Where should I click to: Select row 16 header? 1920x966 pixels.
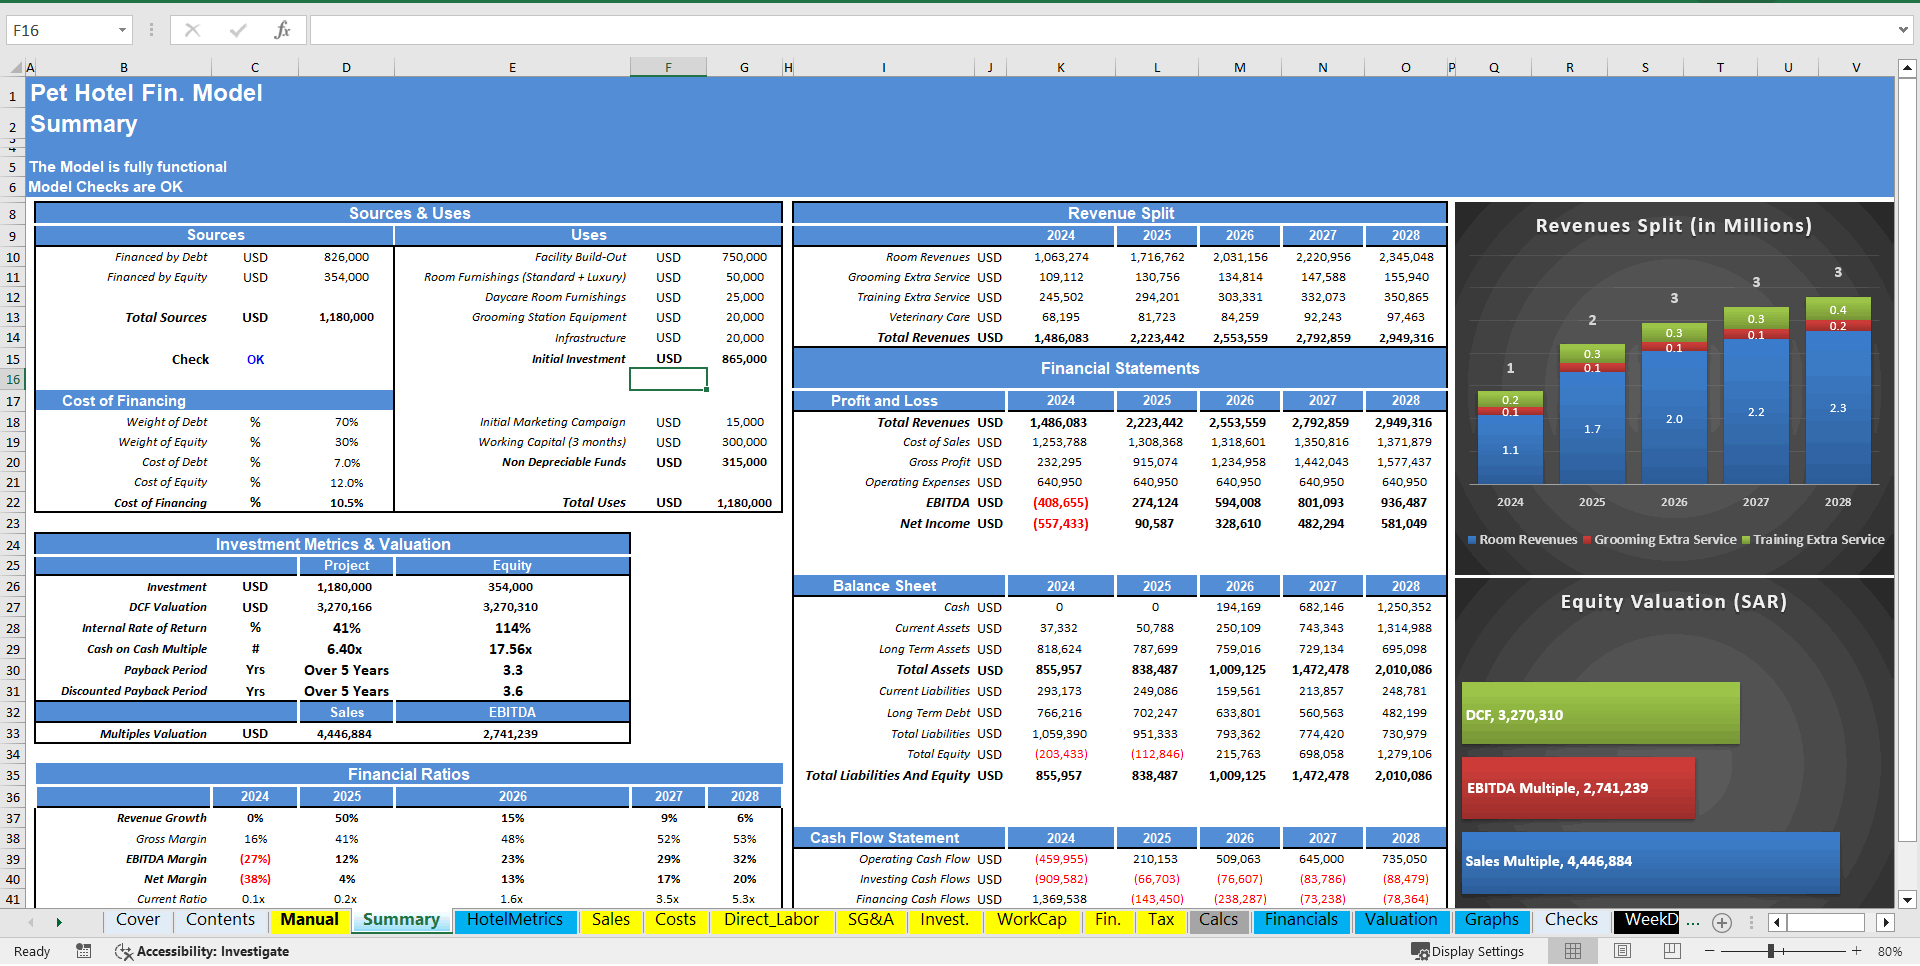(x=13, y=379)
